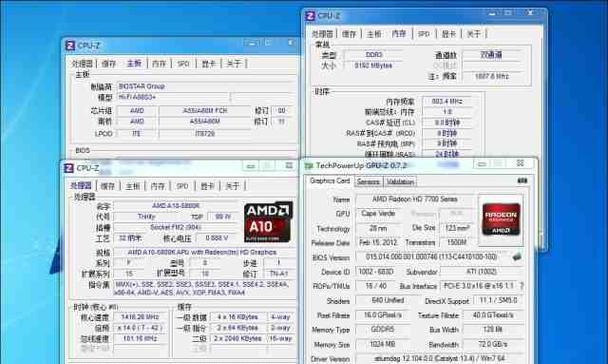
Task: Click the AMD Radeon HD 7700 Series name field
Action: pos(415,199)
